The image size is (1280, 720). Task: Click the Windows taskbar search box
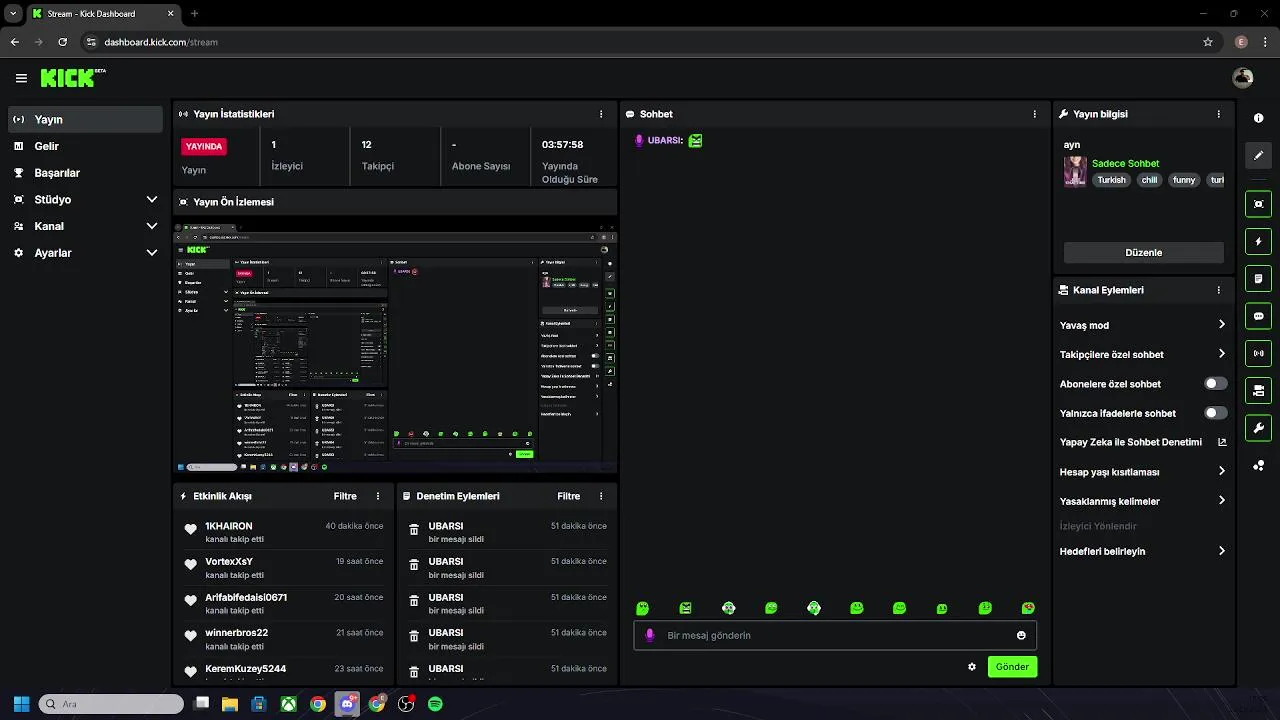tap(111, 704)
